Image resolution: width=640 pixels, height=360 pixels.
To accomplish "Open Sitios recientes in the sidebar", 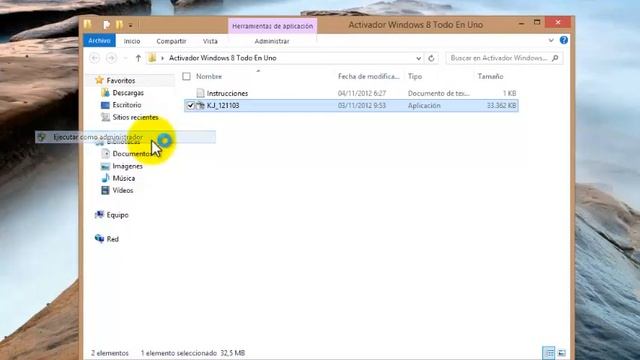I will [x=136, y=117].
